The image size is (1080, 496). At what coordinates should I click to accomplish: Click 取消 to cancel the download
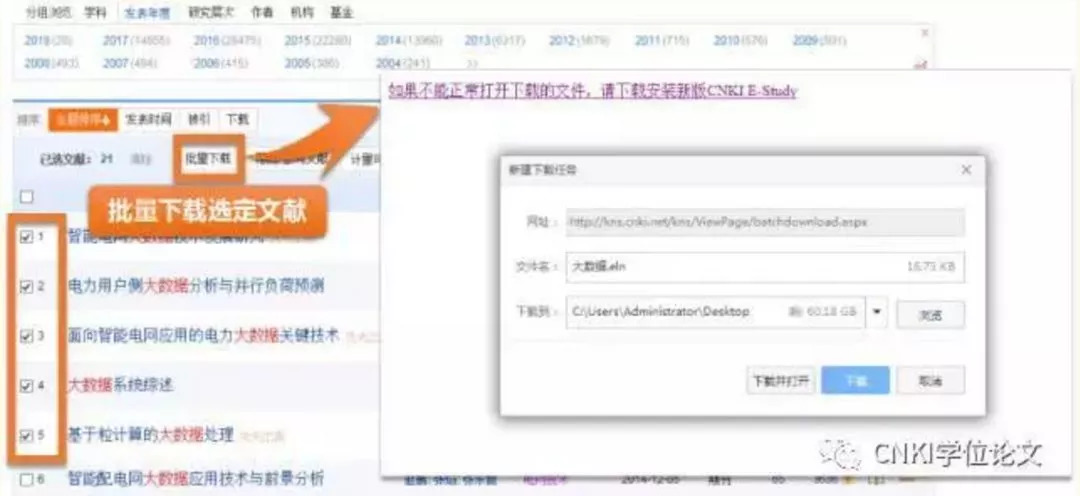[x=930, y=380]
